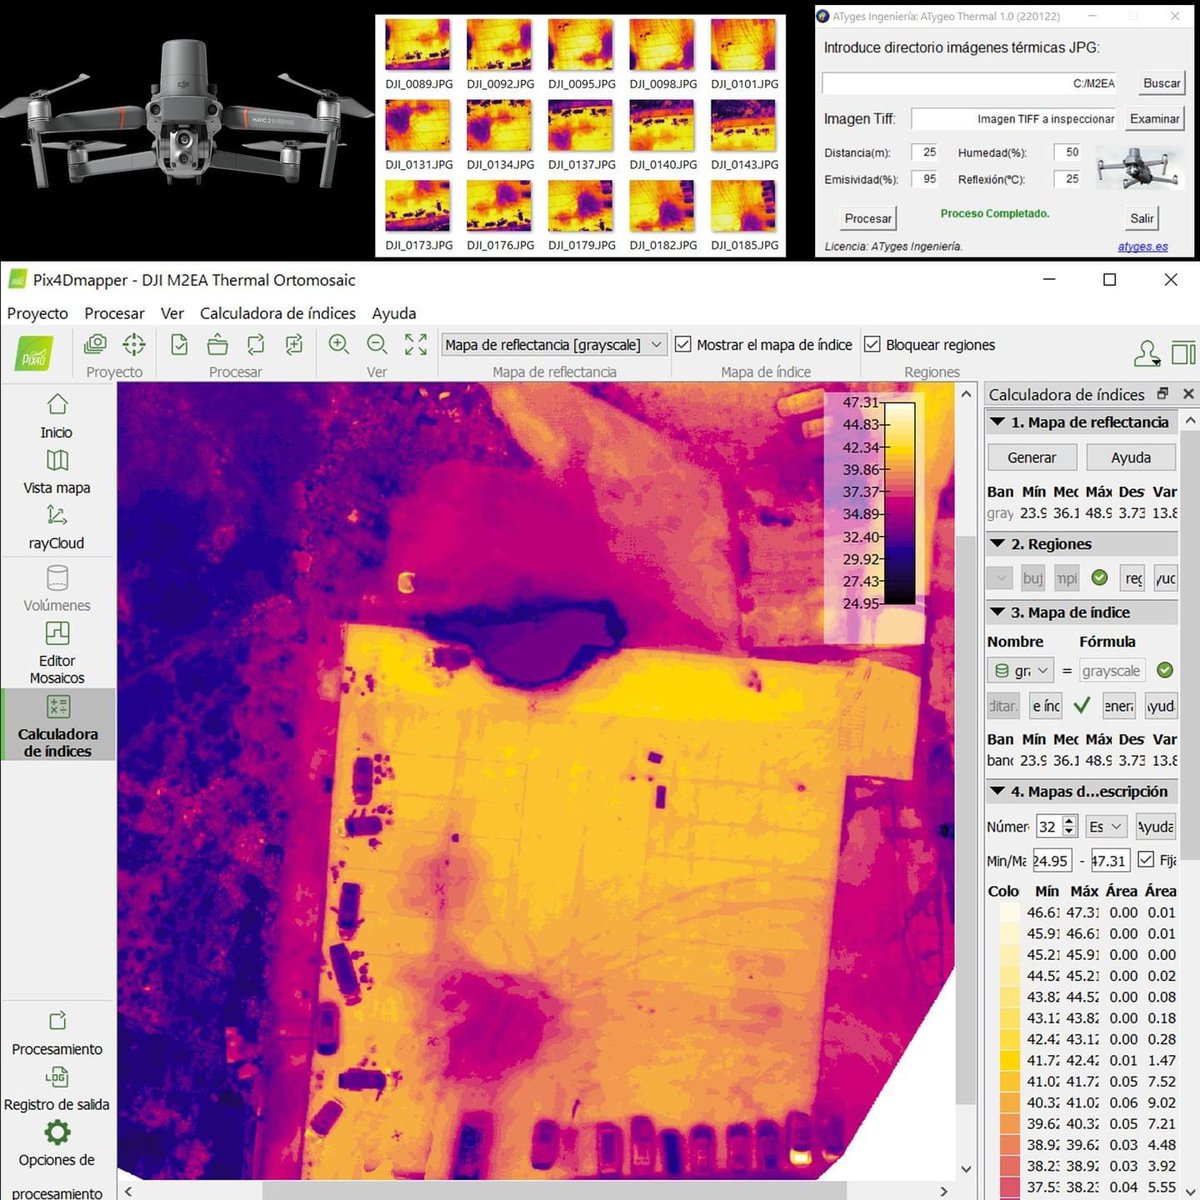Click the document checkmark icon under Procesar

point(179,345)
